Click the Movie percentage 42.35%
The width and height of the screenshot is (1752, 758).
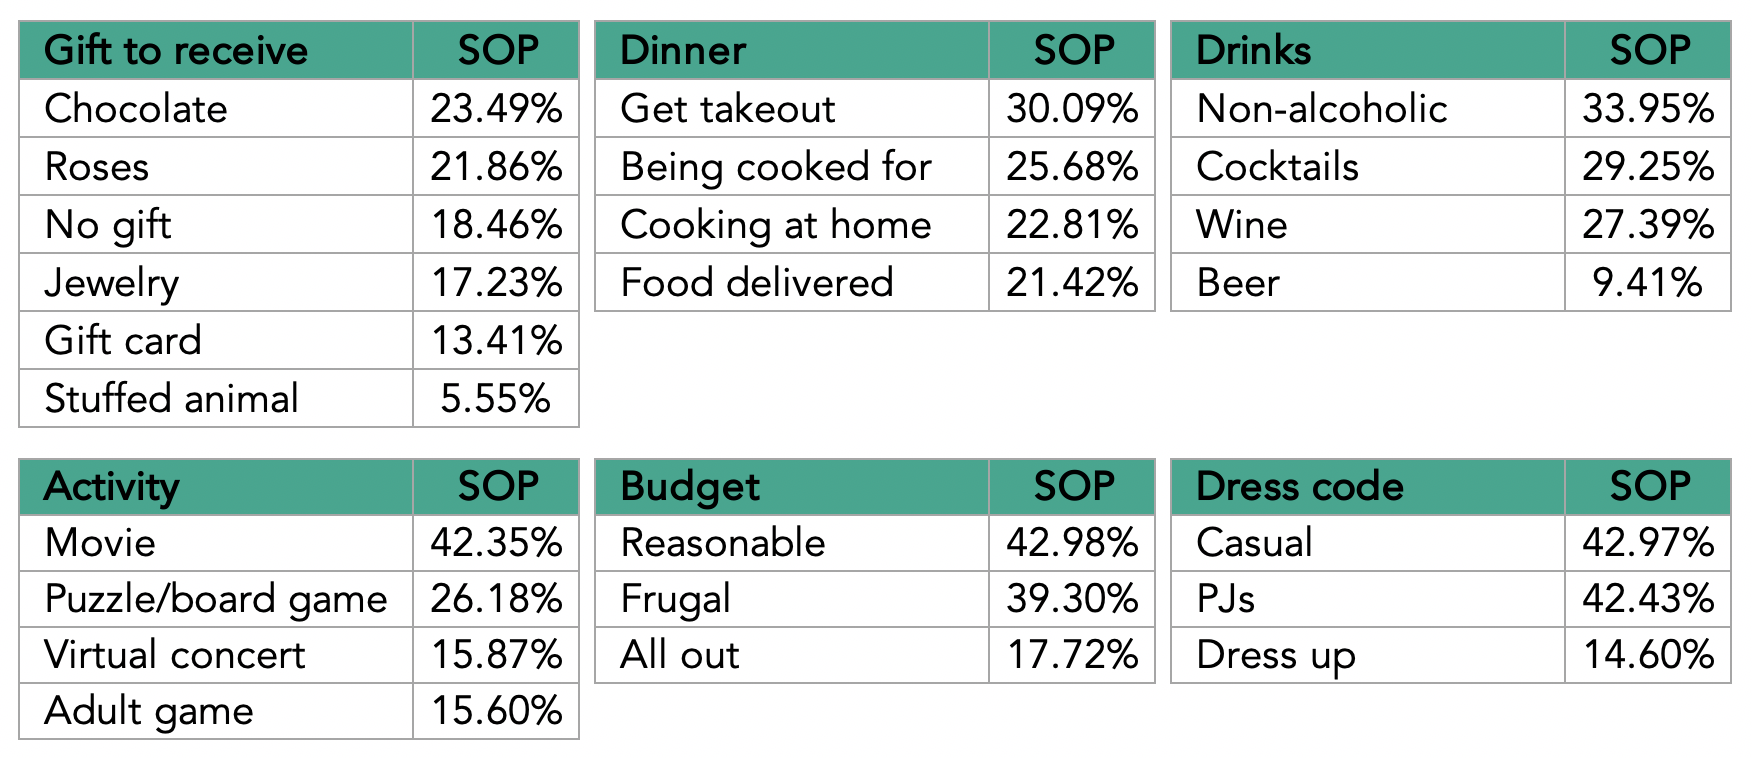(496, 543)
